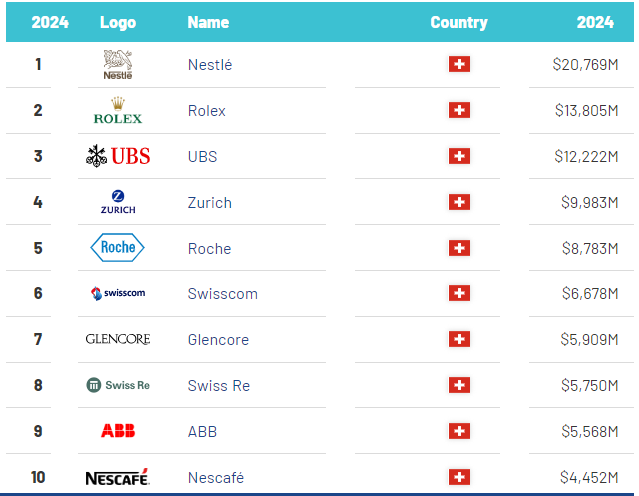
Task: Click the Swisscom logo
Action: pos(118,294)
